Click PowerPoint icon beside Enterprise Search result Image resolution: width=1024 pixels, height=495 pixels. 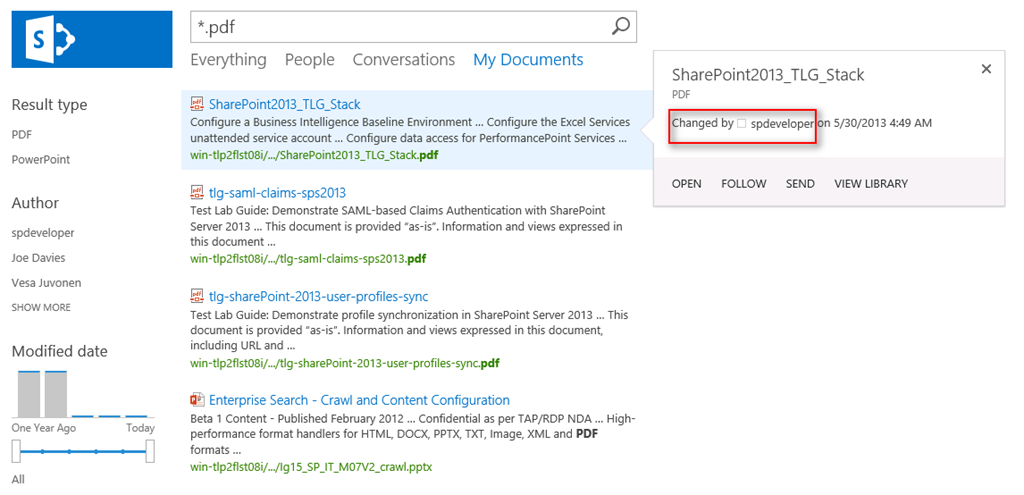click(197, 400)
